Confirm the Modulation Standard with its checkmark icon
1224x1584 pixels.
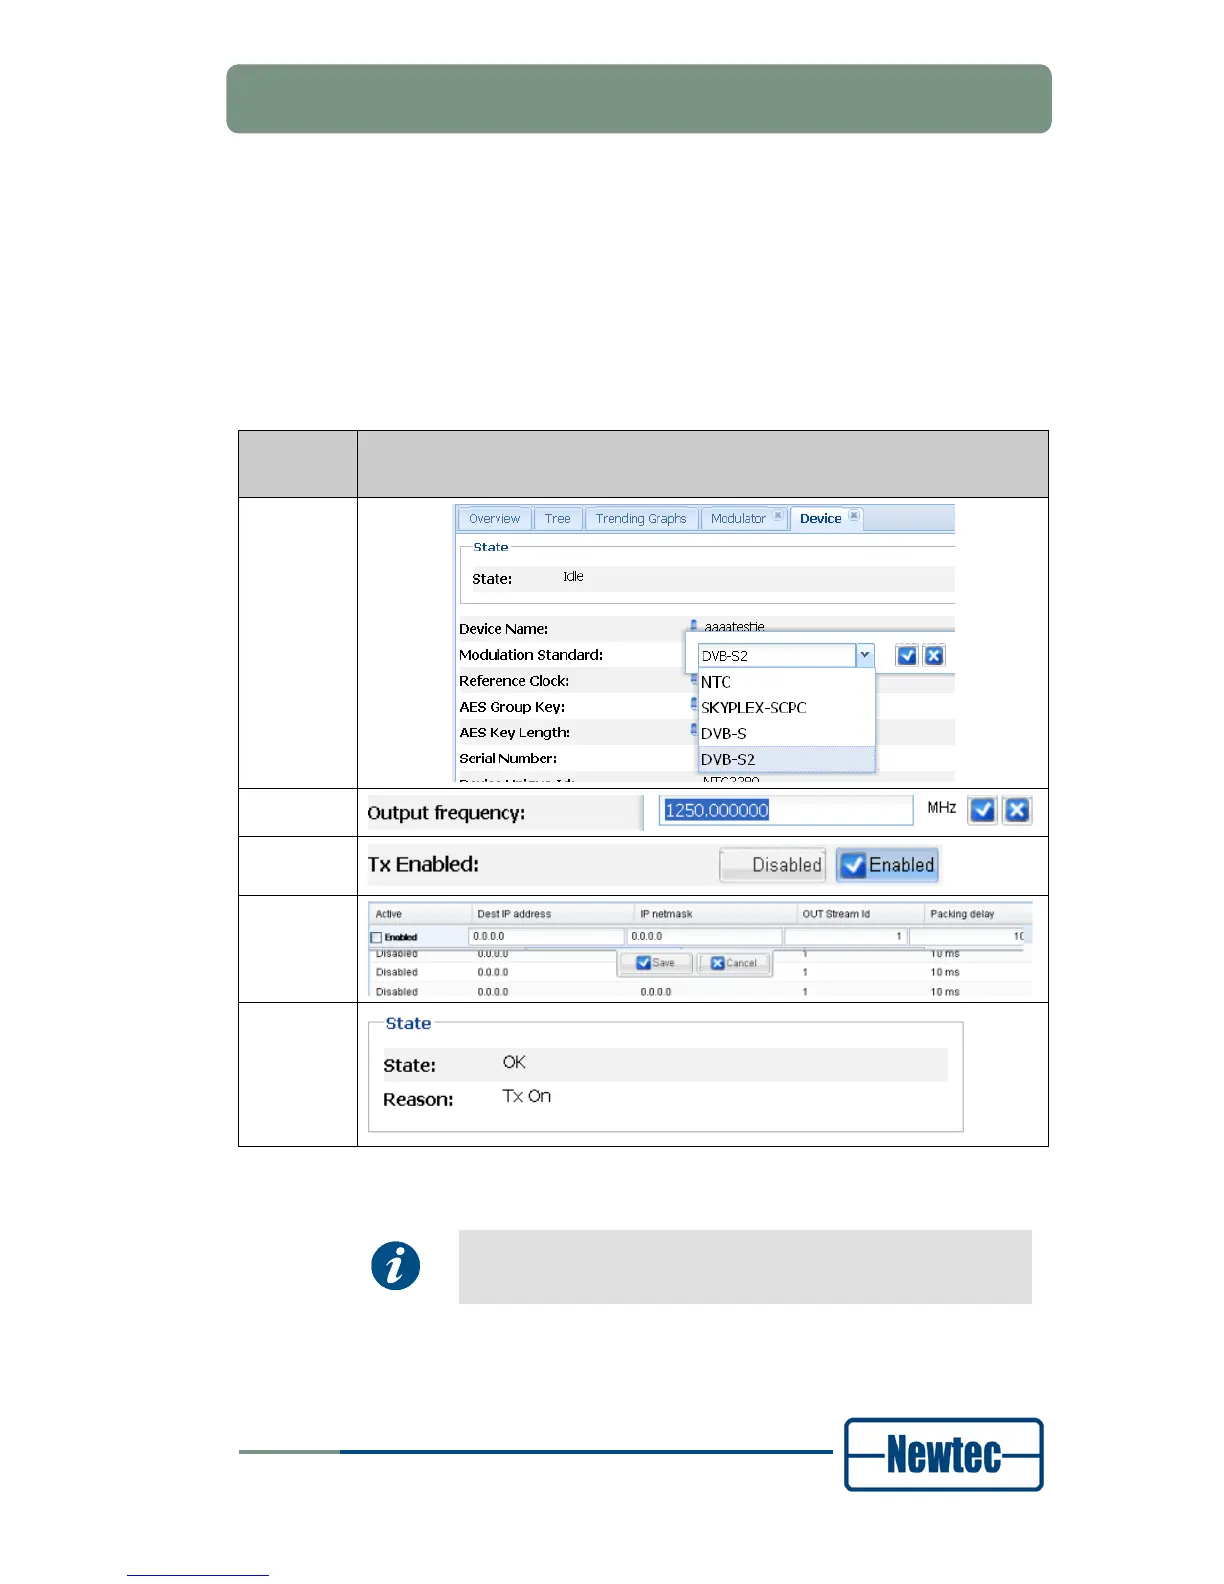click(907, 656)
